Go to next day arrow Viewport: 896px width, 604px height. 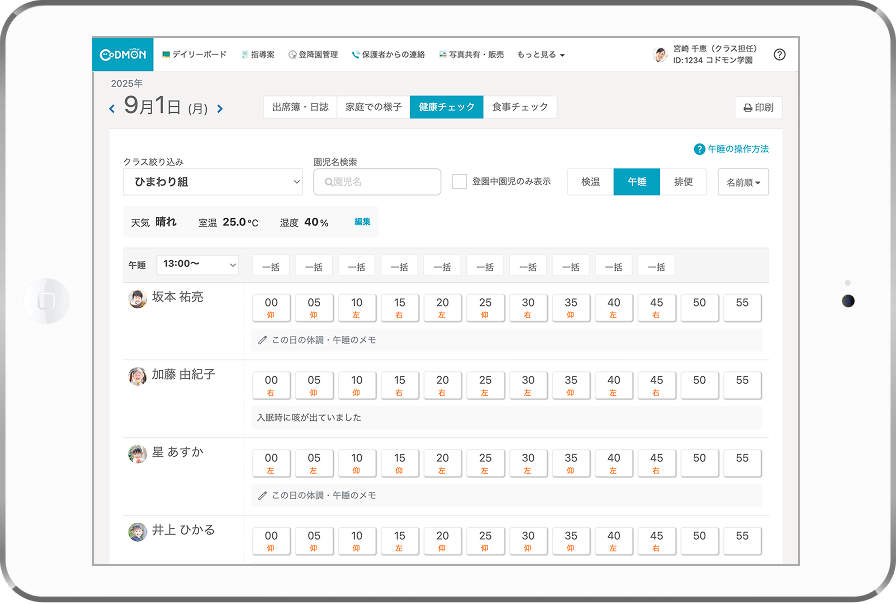coord(220,108)
